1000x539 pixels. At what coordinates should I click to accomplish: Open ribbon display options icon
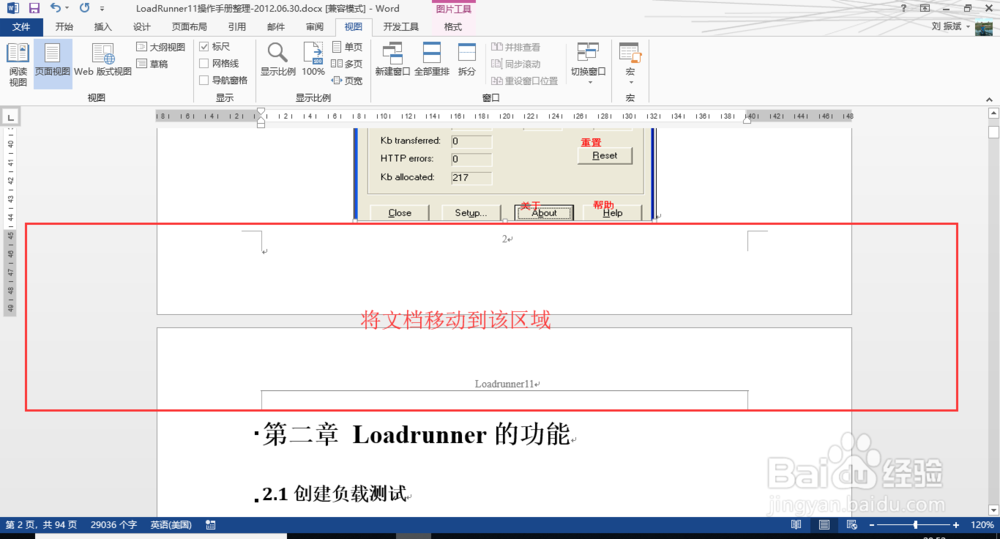pyautogui.click(x=925, y=8)
